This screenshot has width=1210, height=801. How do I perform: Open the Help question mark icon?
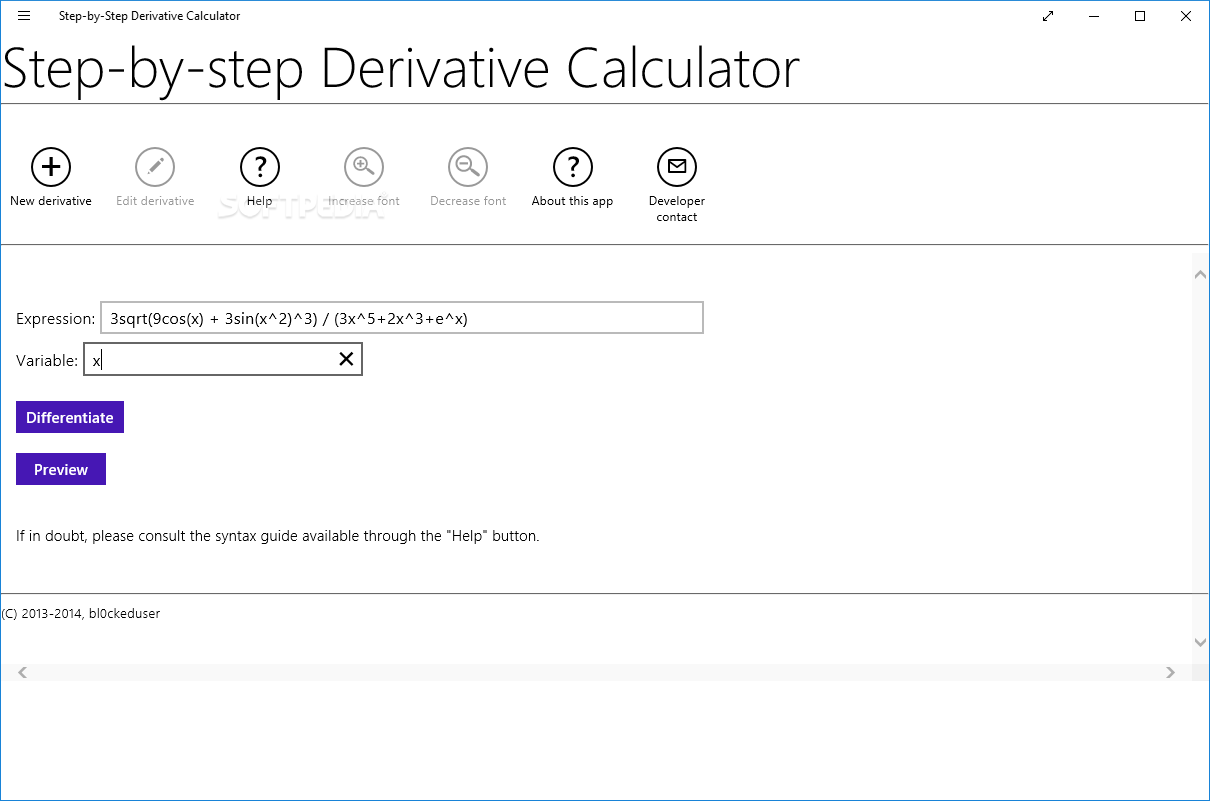[x=260, y=167]
